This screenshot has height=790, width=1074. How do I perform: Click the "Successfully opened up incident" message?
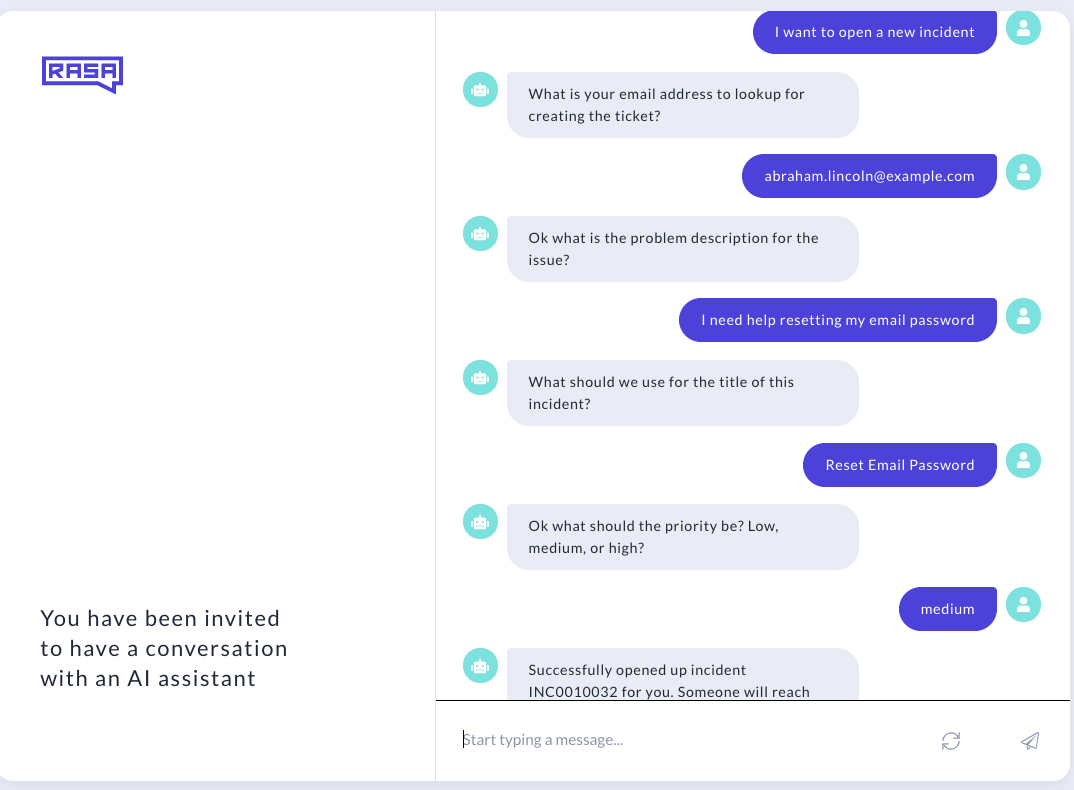click(x=682, y=680)
